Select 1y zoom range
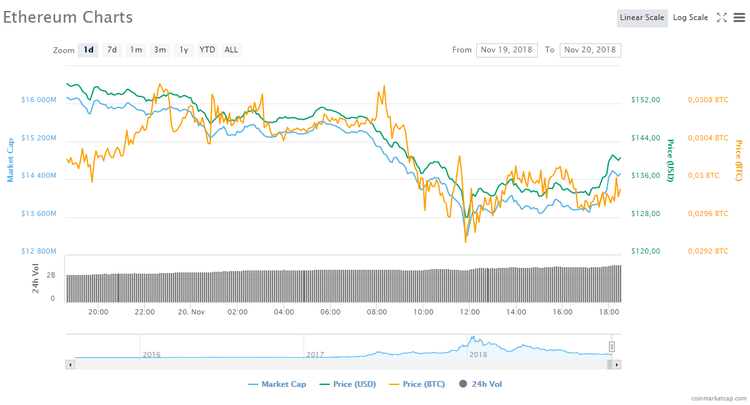The image size is (750, 405). (184, 50)
